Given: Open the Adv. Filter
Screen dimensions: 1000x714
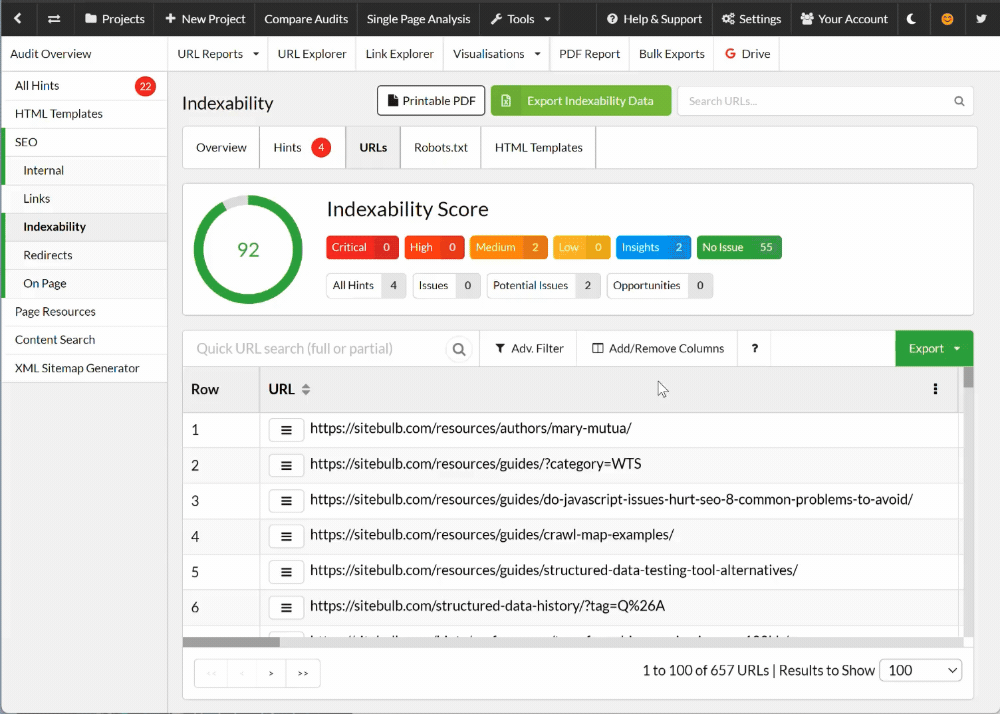Looking at the screenshot, I should coord(528,349).
